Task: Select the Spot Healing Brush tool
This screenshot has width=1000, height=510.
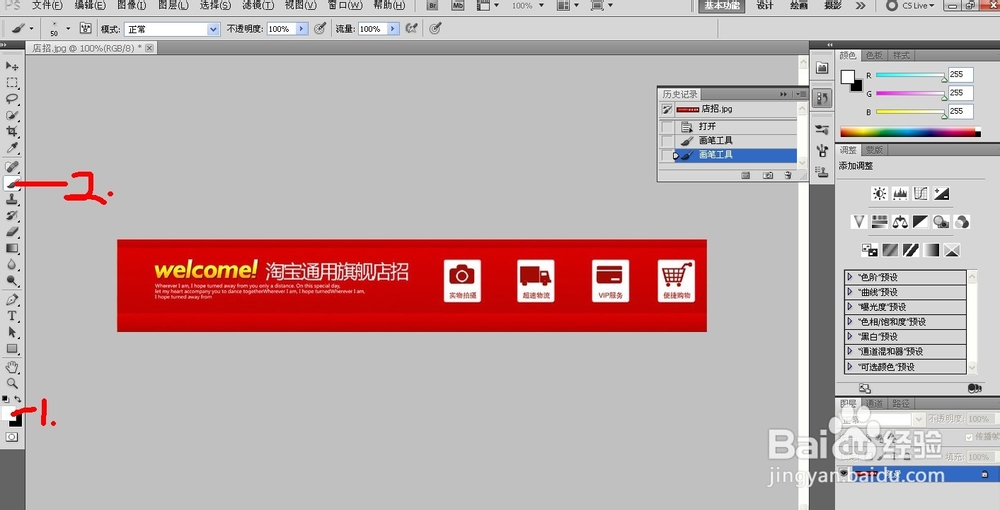Action: click(12, 166)
